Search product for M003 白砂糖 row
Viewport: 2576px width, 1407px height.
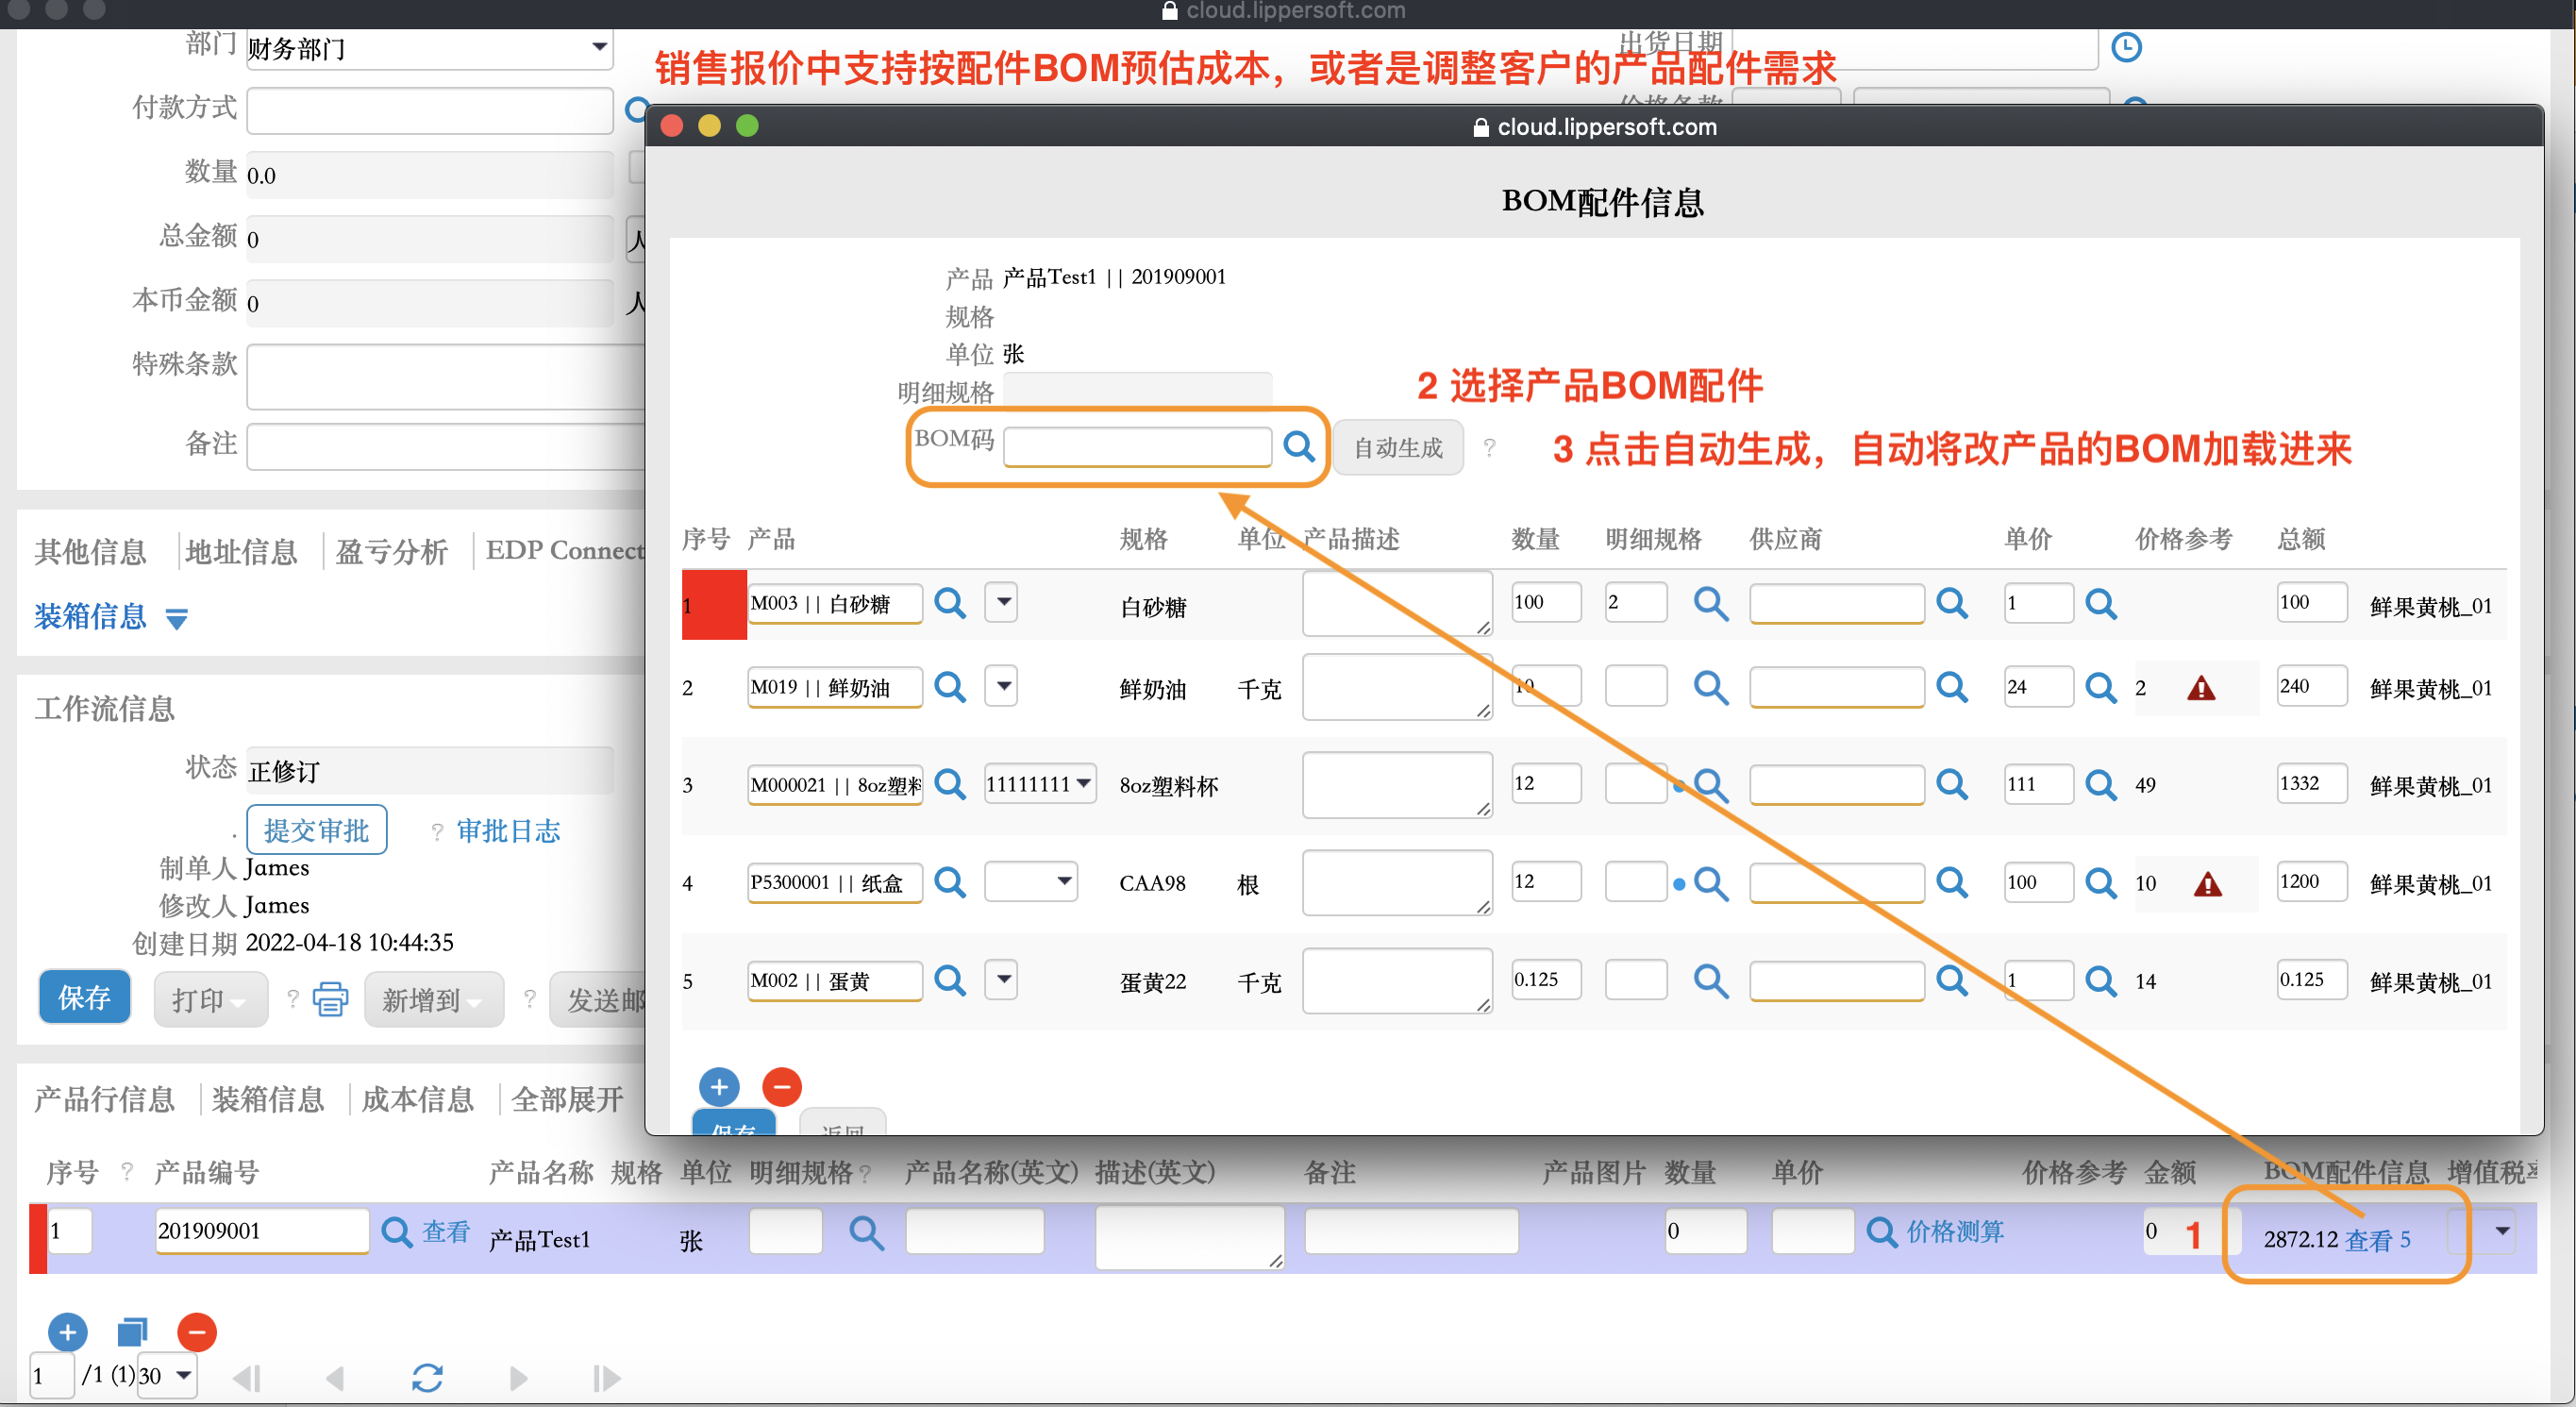[949, 603]
